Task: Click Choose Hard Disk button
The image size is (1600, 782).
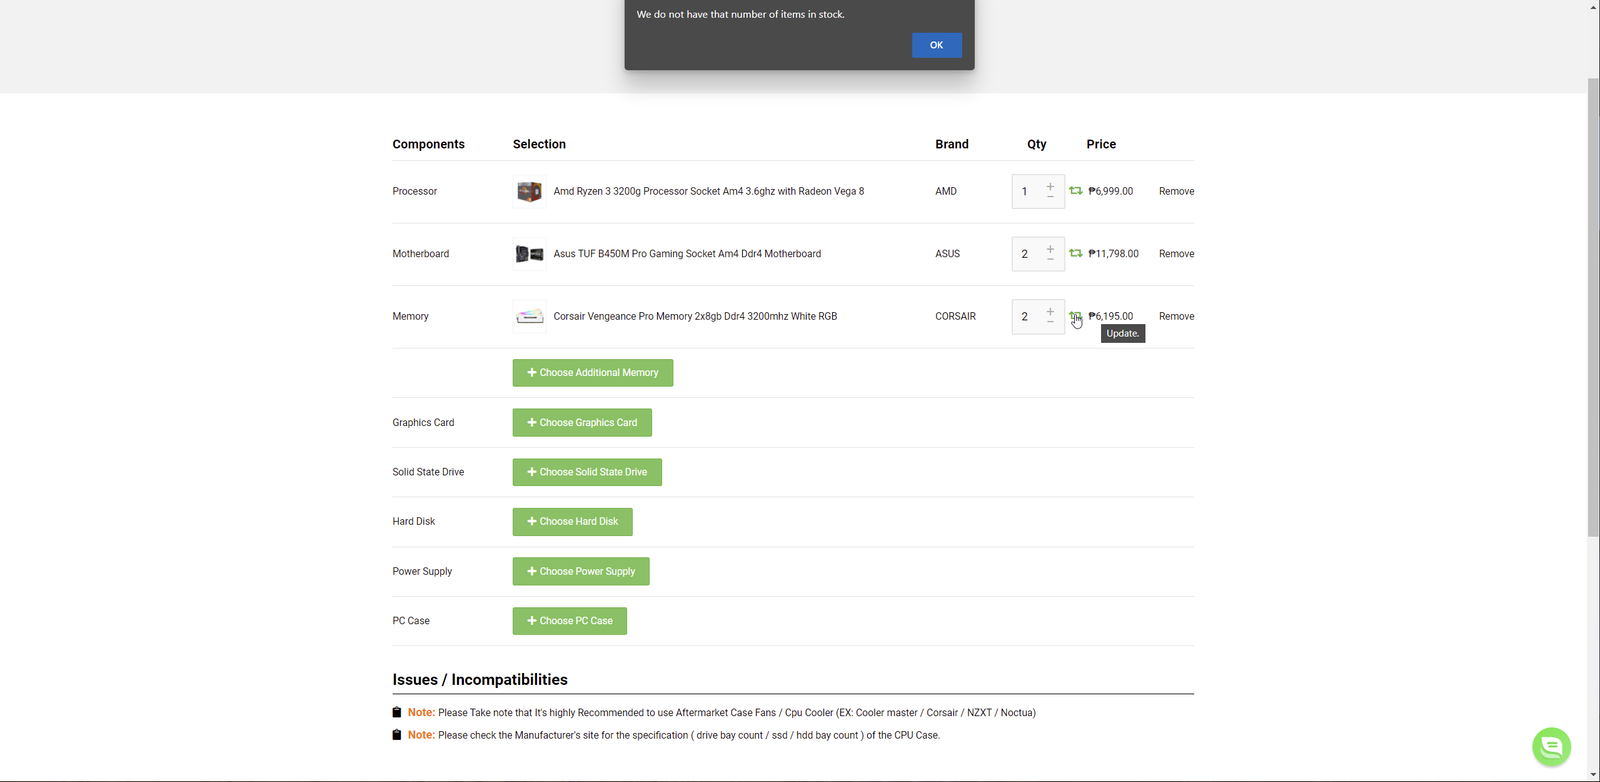Action: [x=573, y=521]
